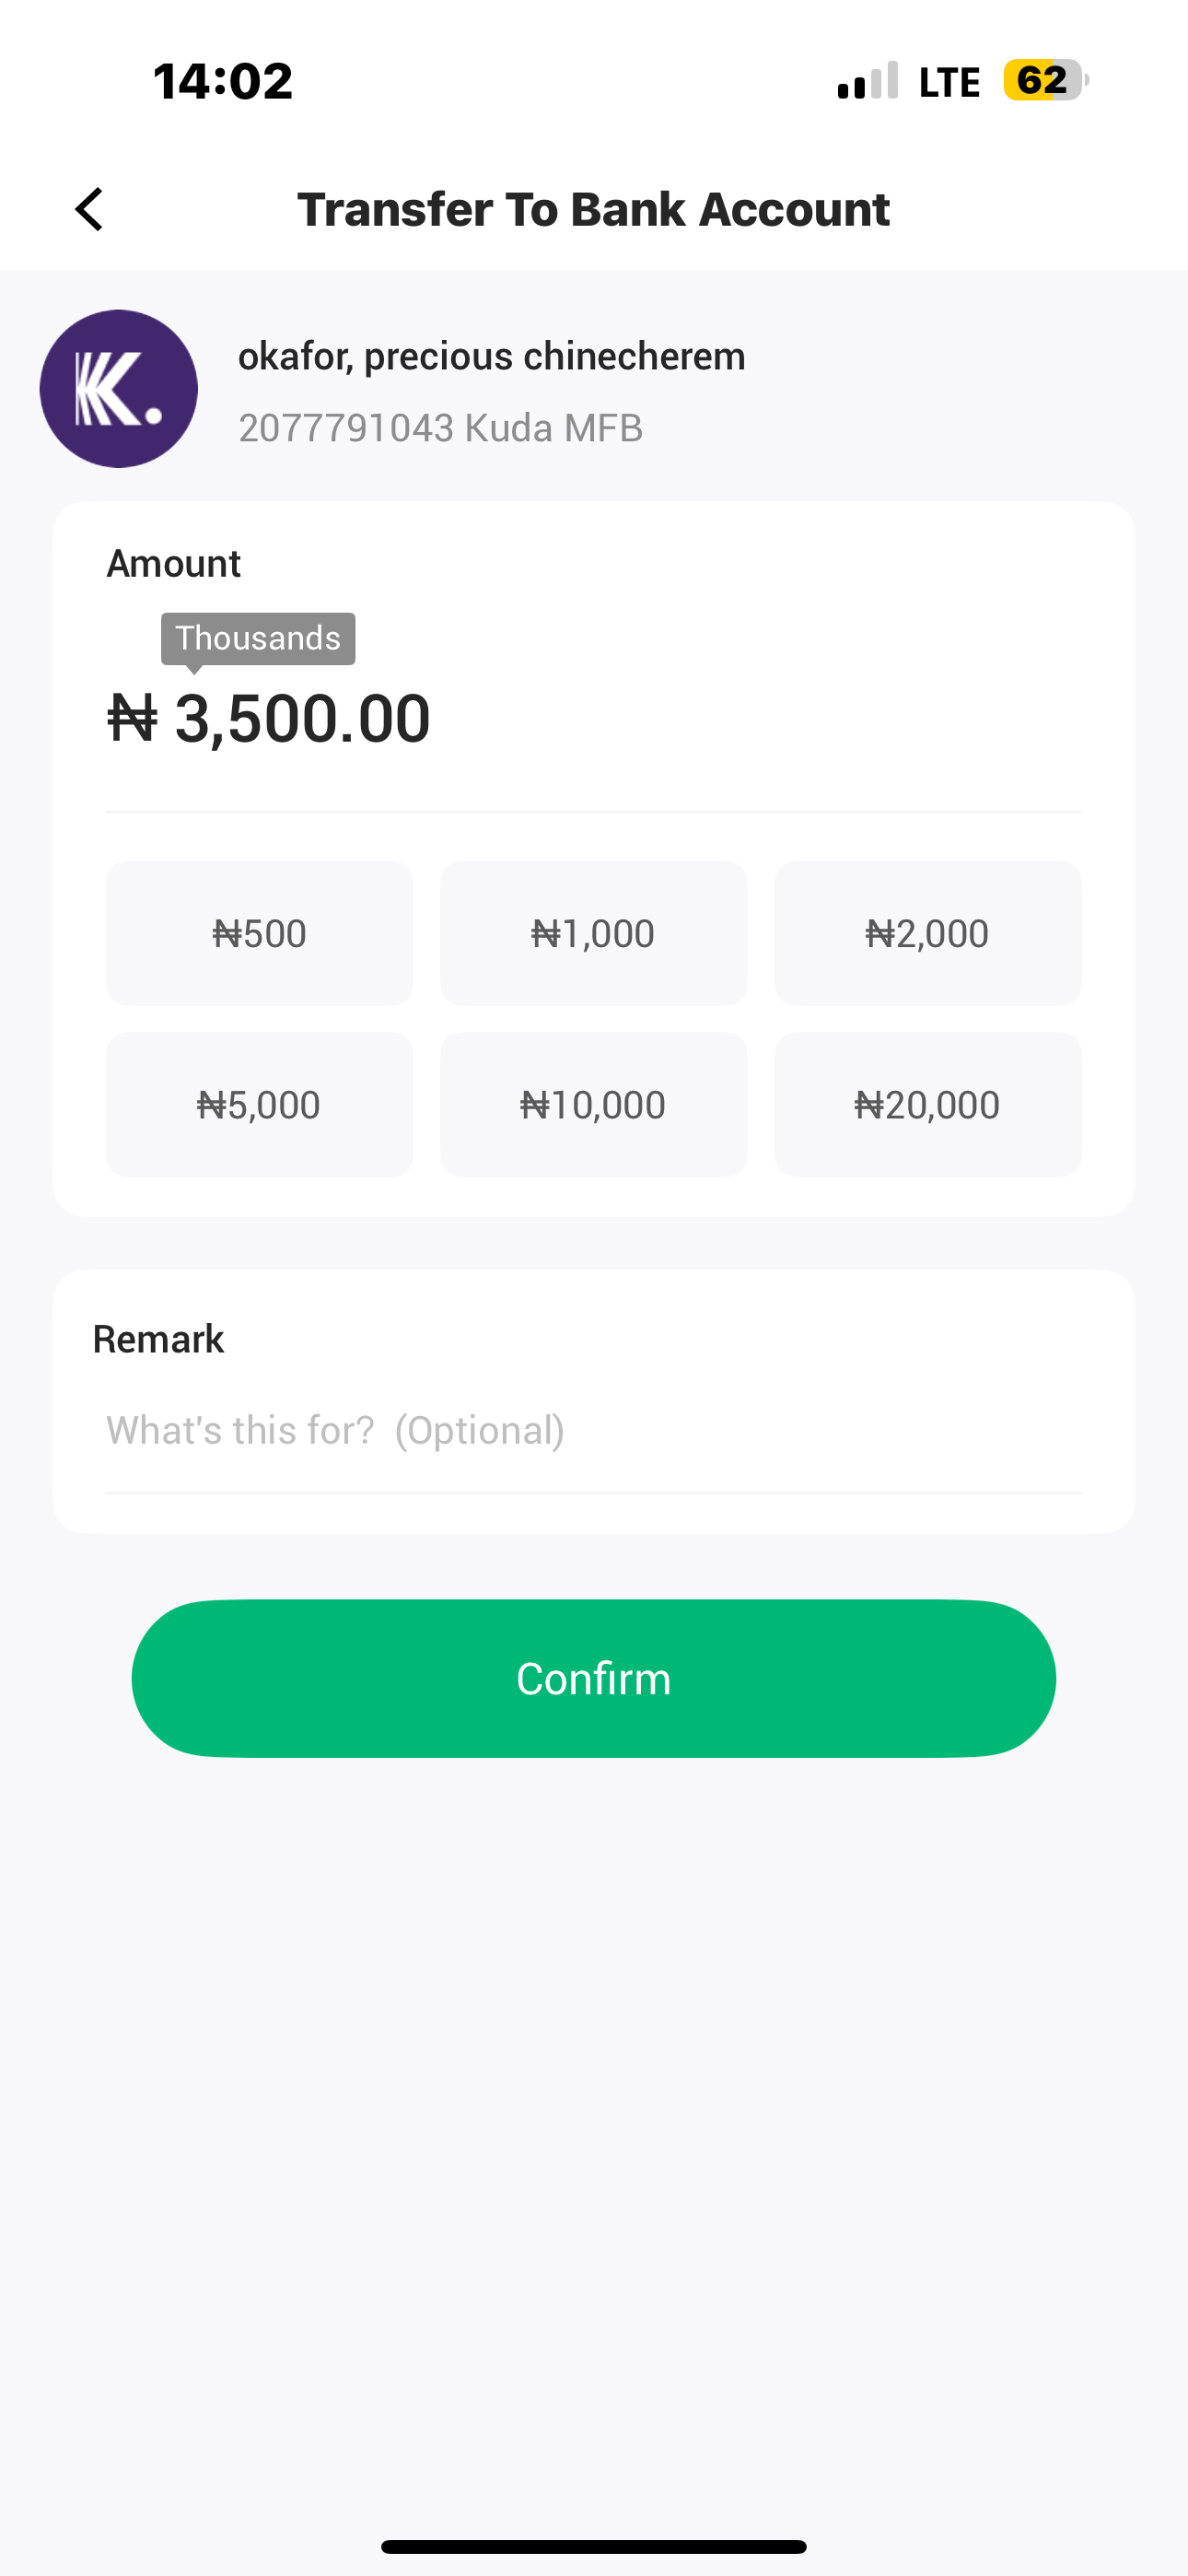
Task: Tap the LTE network label
Action: pyautogui.click(x=949, y=82)
